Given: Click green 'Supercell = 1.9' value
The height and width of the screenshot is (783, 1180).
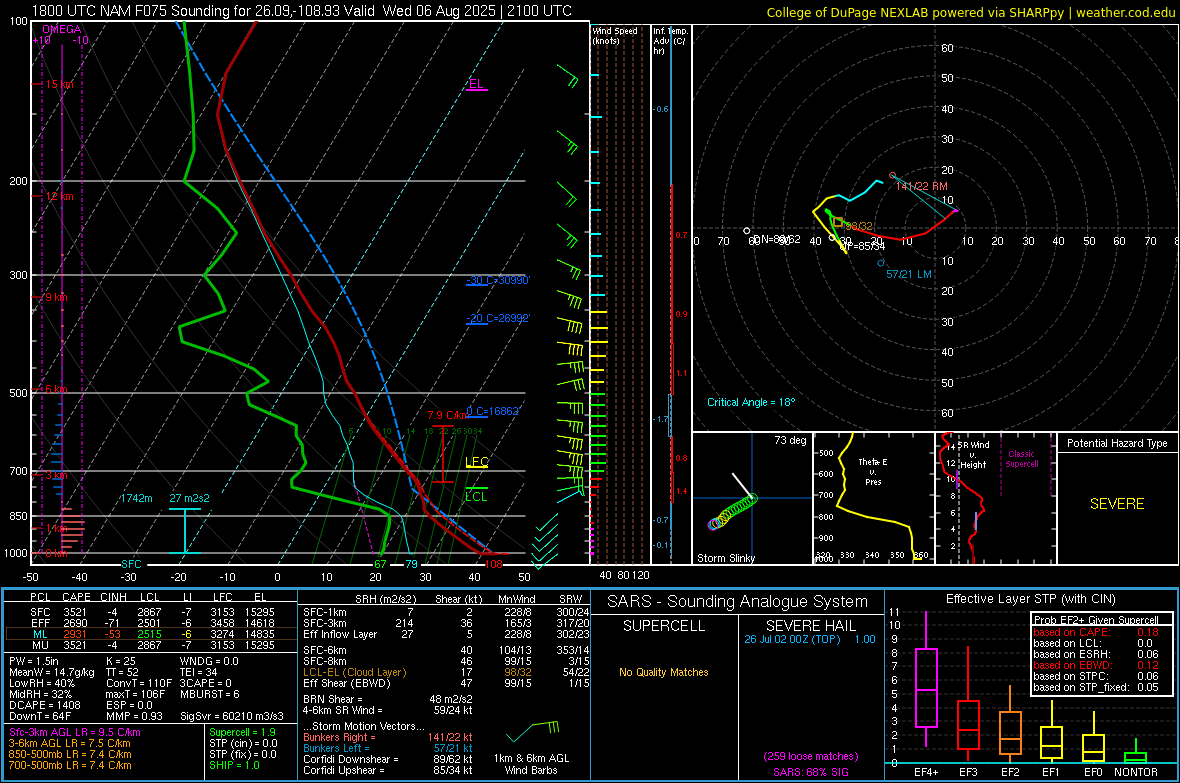Looking at the screenshot, I should click(x=242, y=733).
